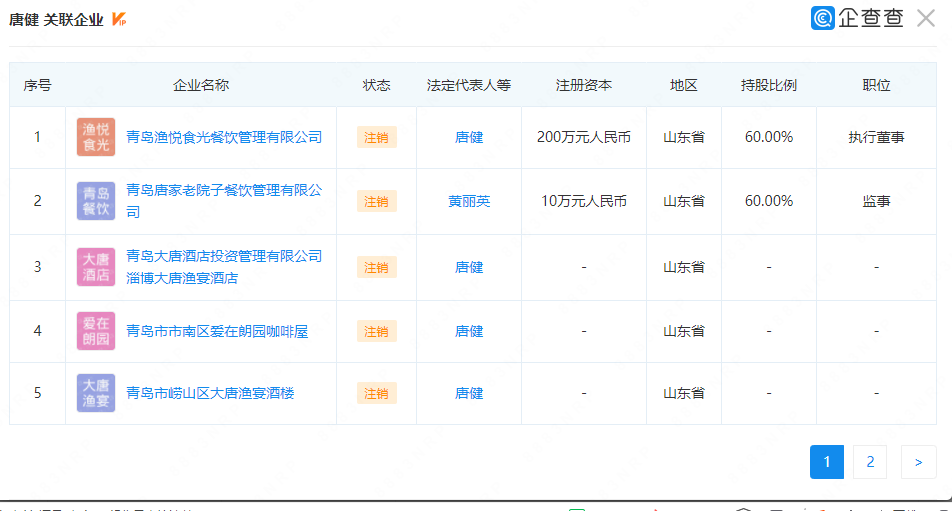Click legal representative 黄丽英 link
The height and width of the screenshot is (511, 952).
[x=469, y=201]
